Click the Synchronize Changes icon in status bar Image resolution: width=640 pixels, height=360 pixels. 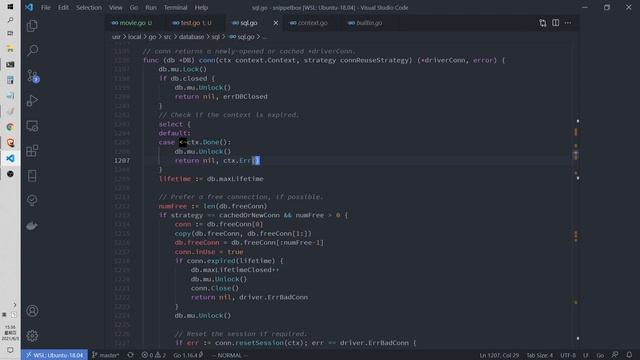tap(130, 355)
